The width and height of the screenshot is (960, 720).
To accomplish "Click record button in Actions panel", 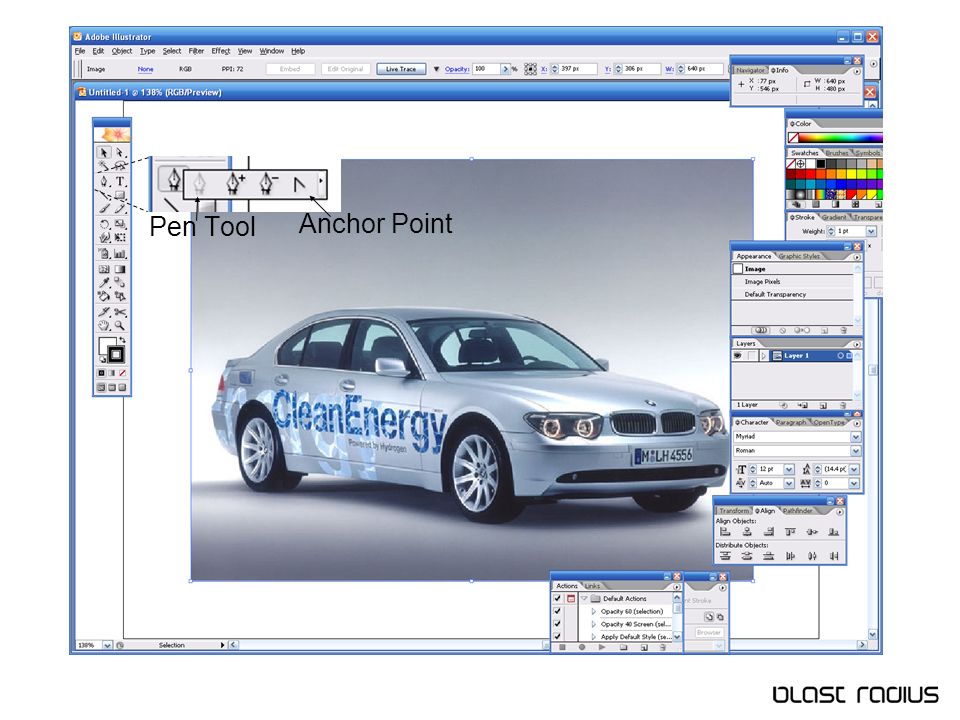I will click(x=582, y=647).
